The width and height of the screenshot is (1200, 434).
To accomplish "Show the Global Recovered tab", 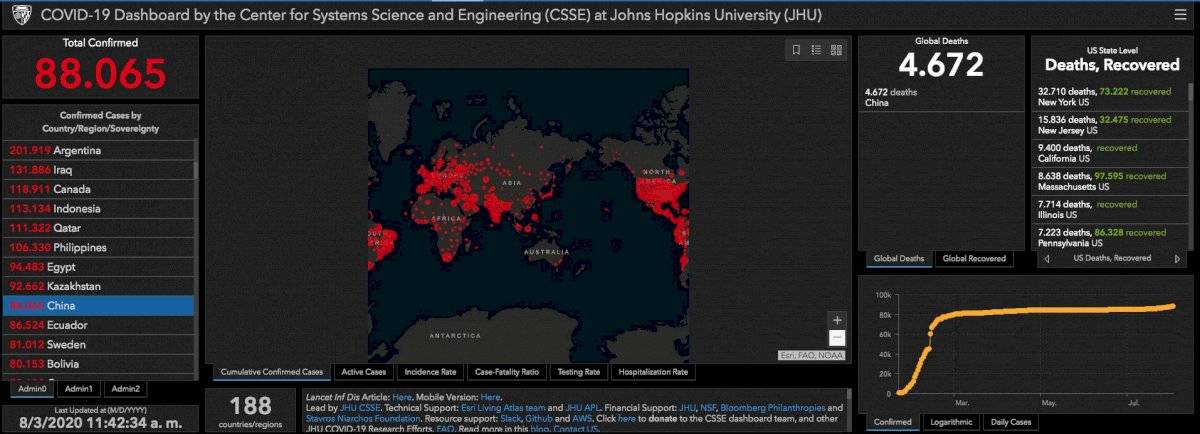I will pyautogui.click(x=973, y=258).
